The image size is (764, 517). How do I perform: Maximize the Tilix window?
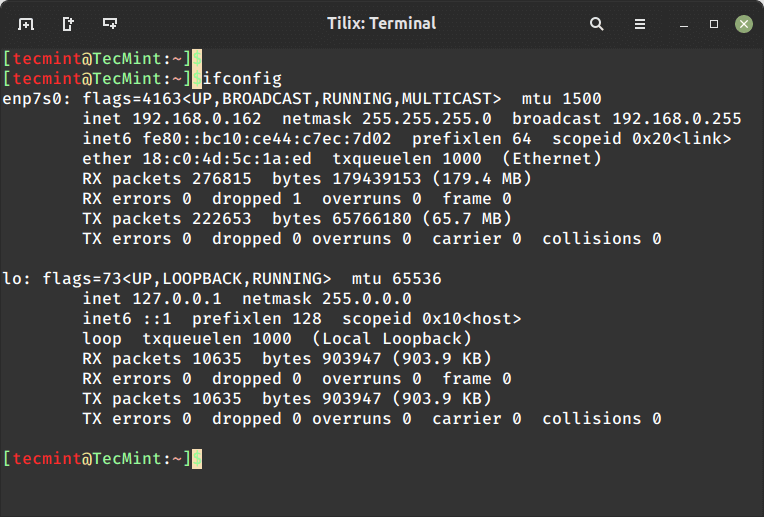(x=714, y=24)
